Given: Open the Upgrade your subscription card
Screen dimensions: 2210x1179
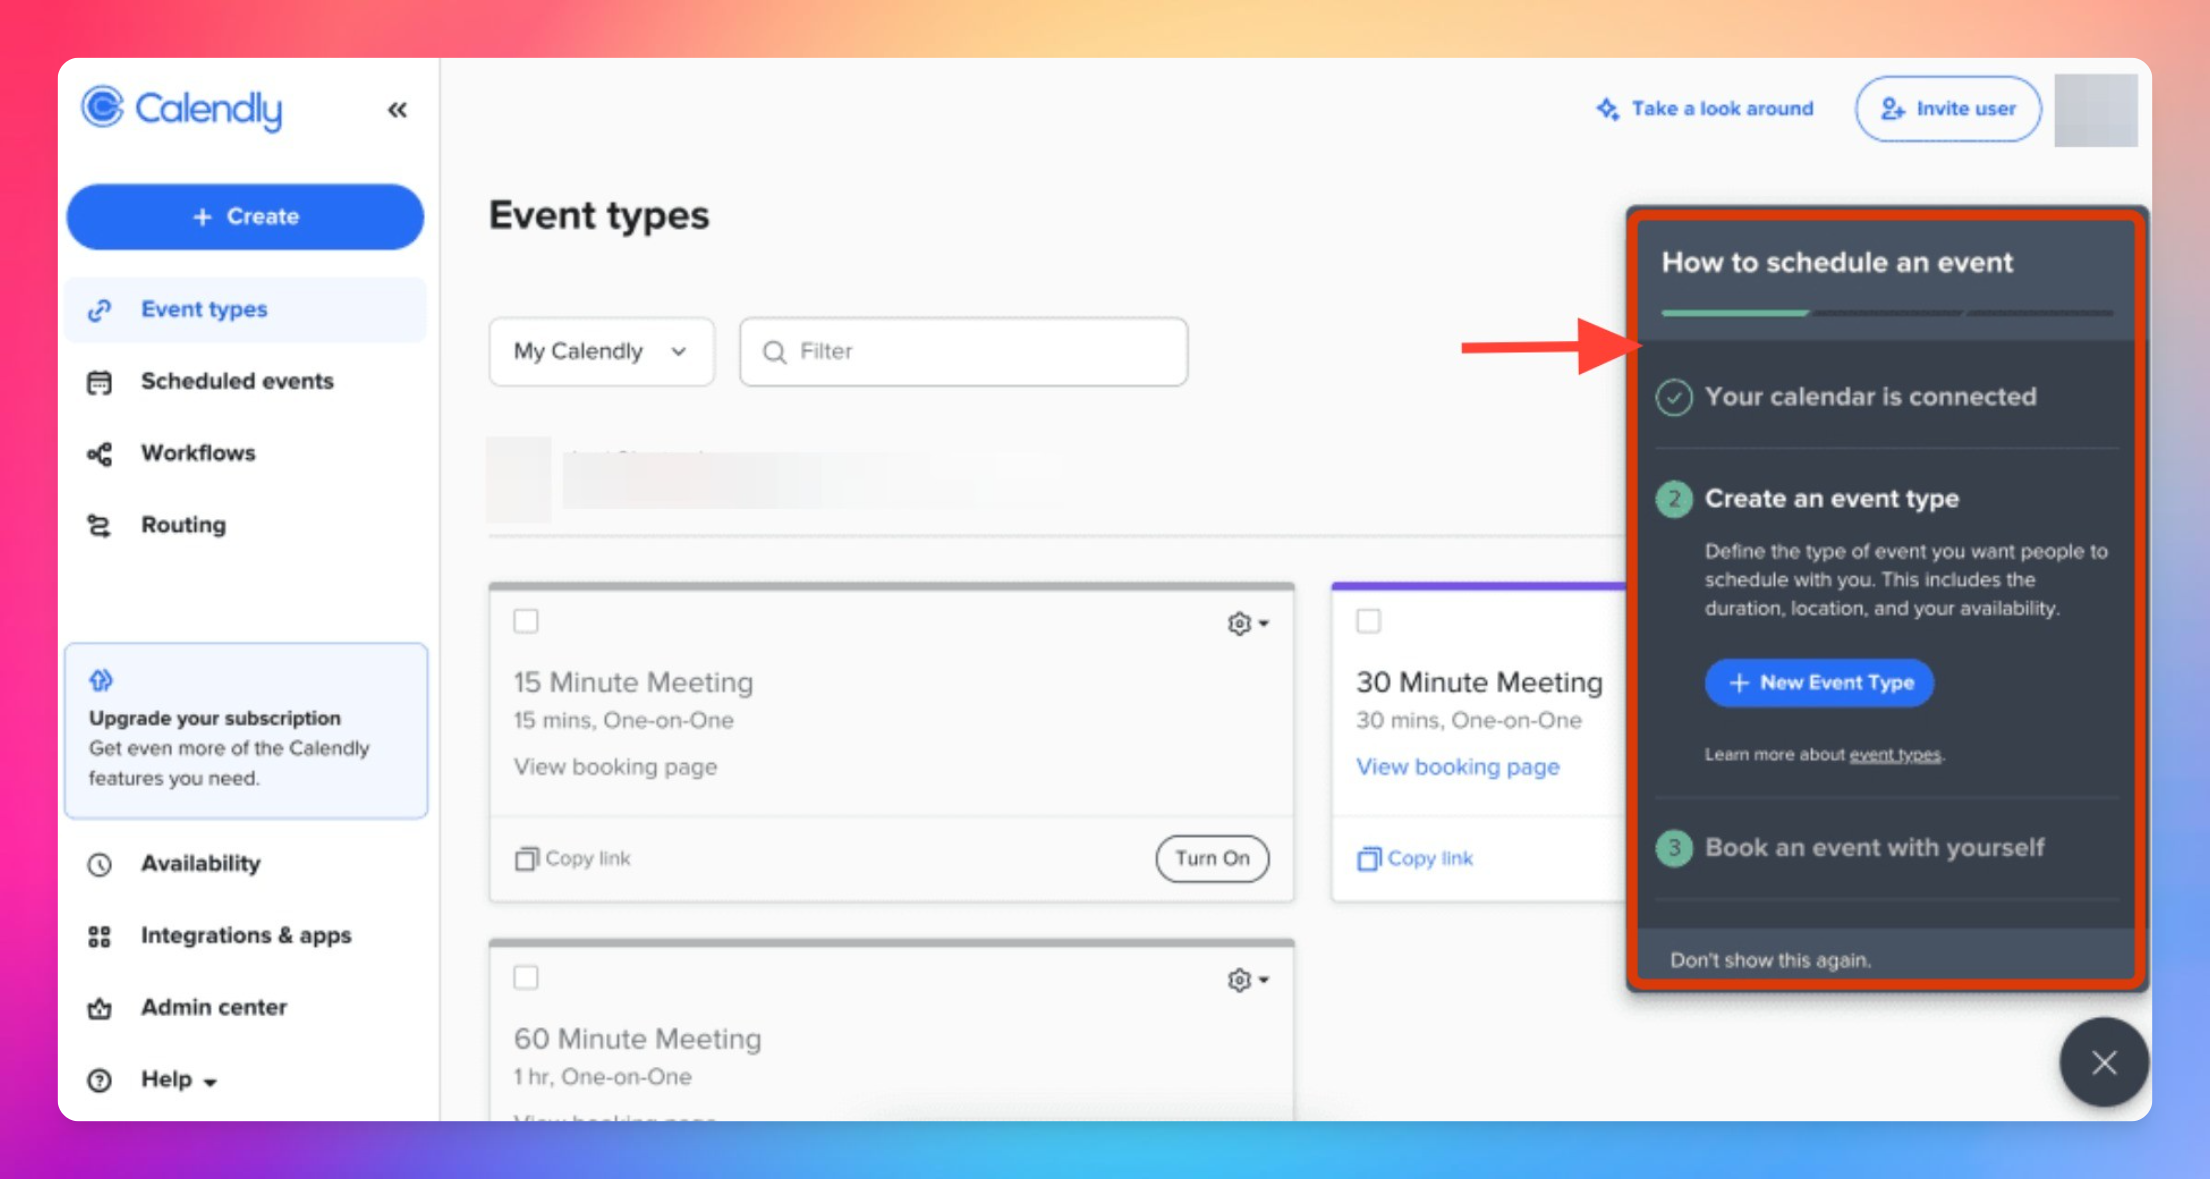Looking at the screenshot, I should [246, 731].
